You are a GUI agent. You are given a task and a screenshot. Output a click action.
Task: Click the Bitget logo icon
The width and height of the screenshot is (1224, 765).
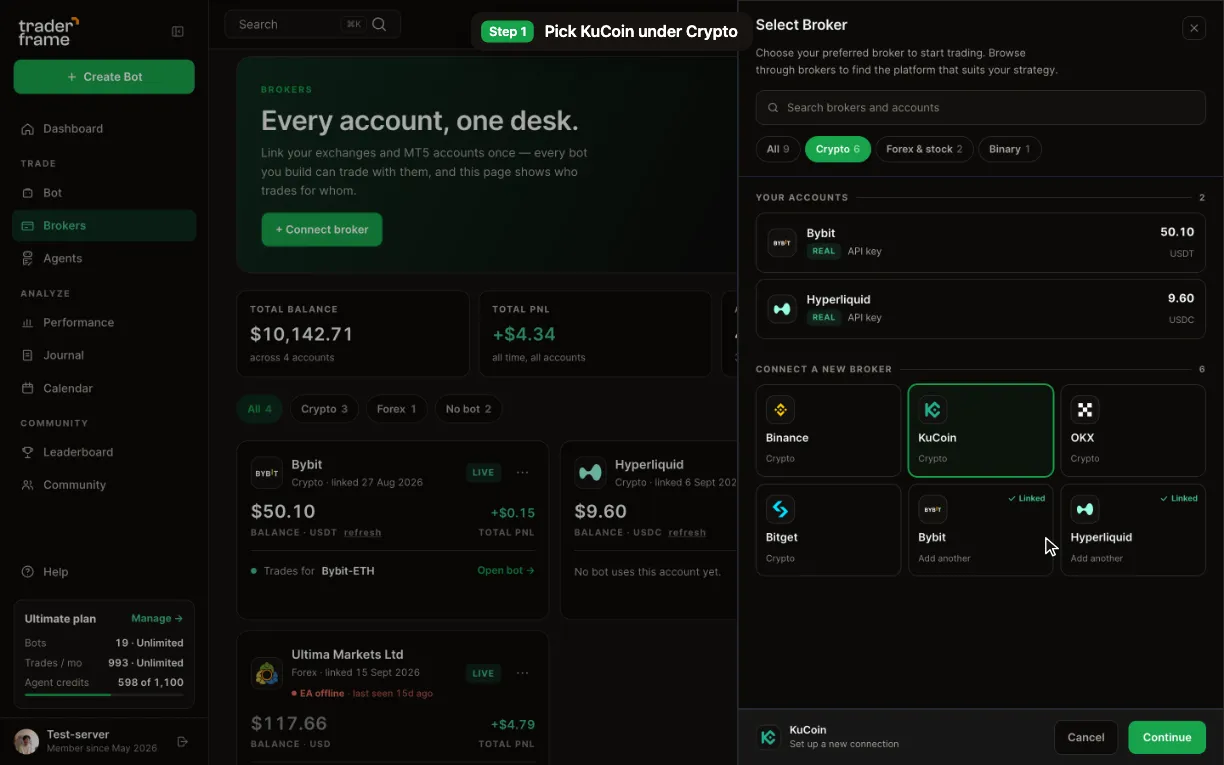780,510
